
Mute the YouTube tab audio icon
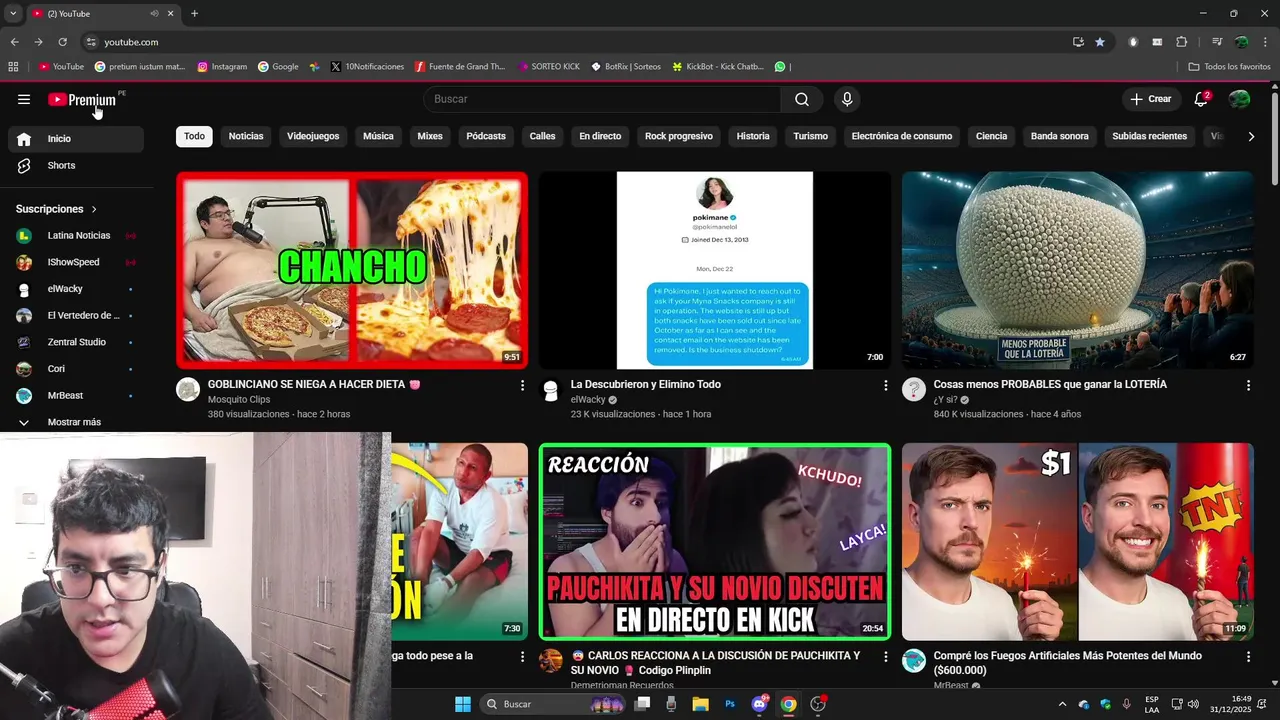click(155, 14)
